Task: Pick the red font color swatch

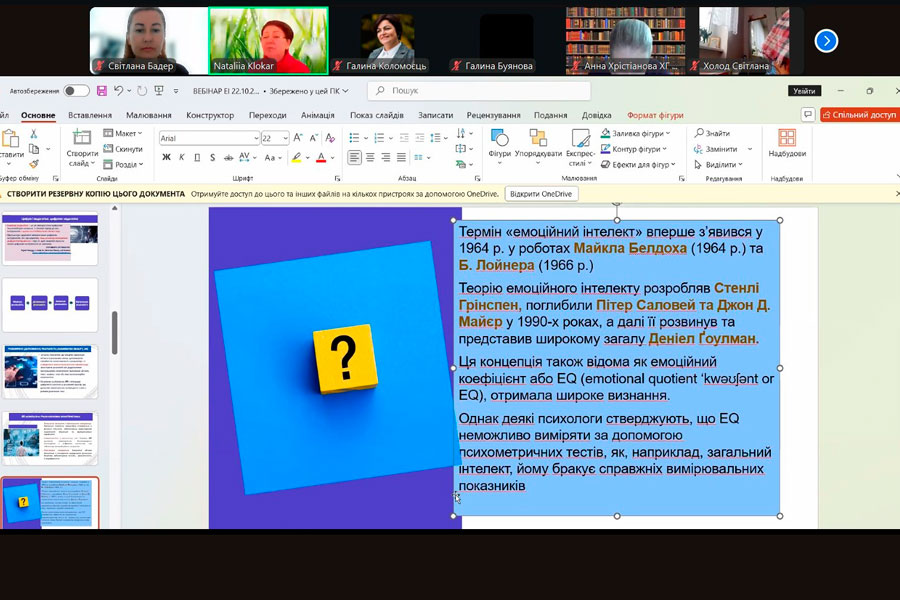Action: [321, 157]
